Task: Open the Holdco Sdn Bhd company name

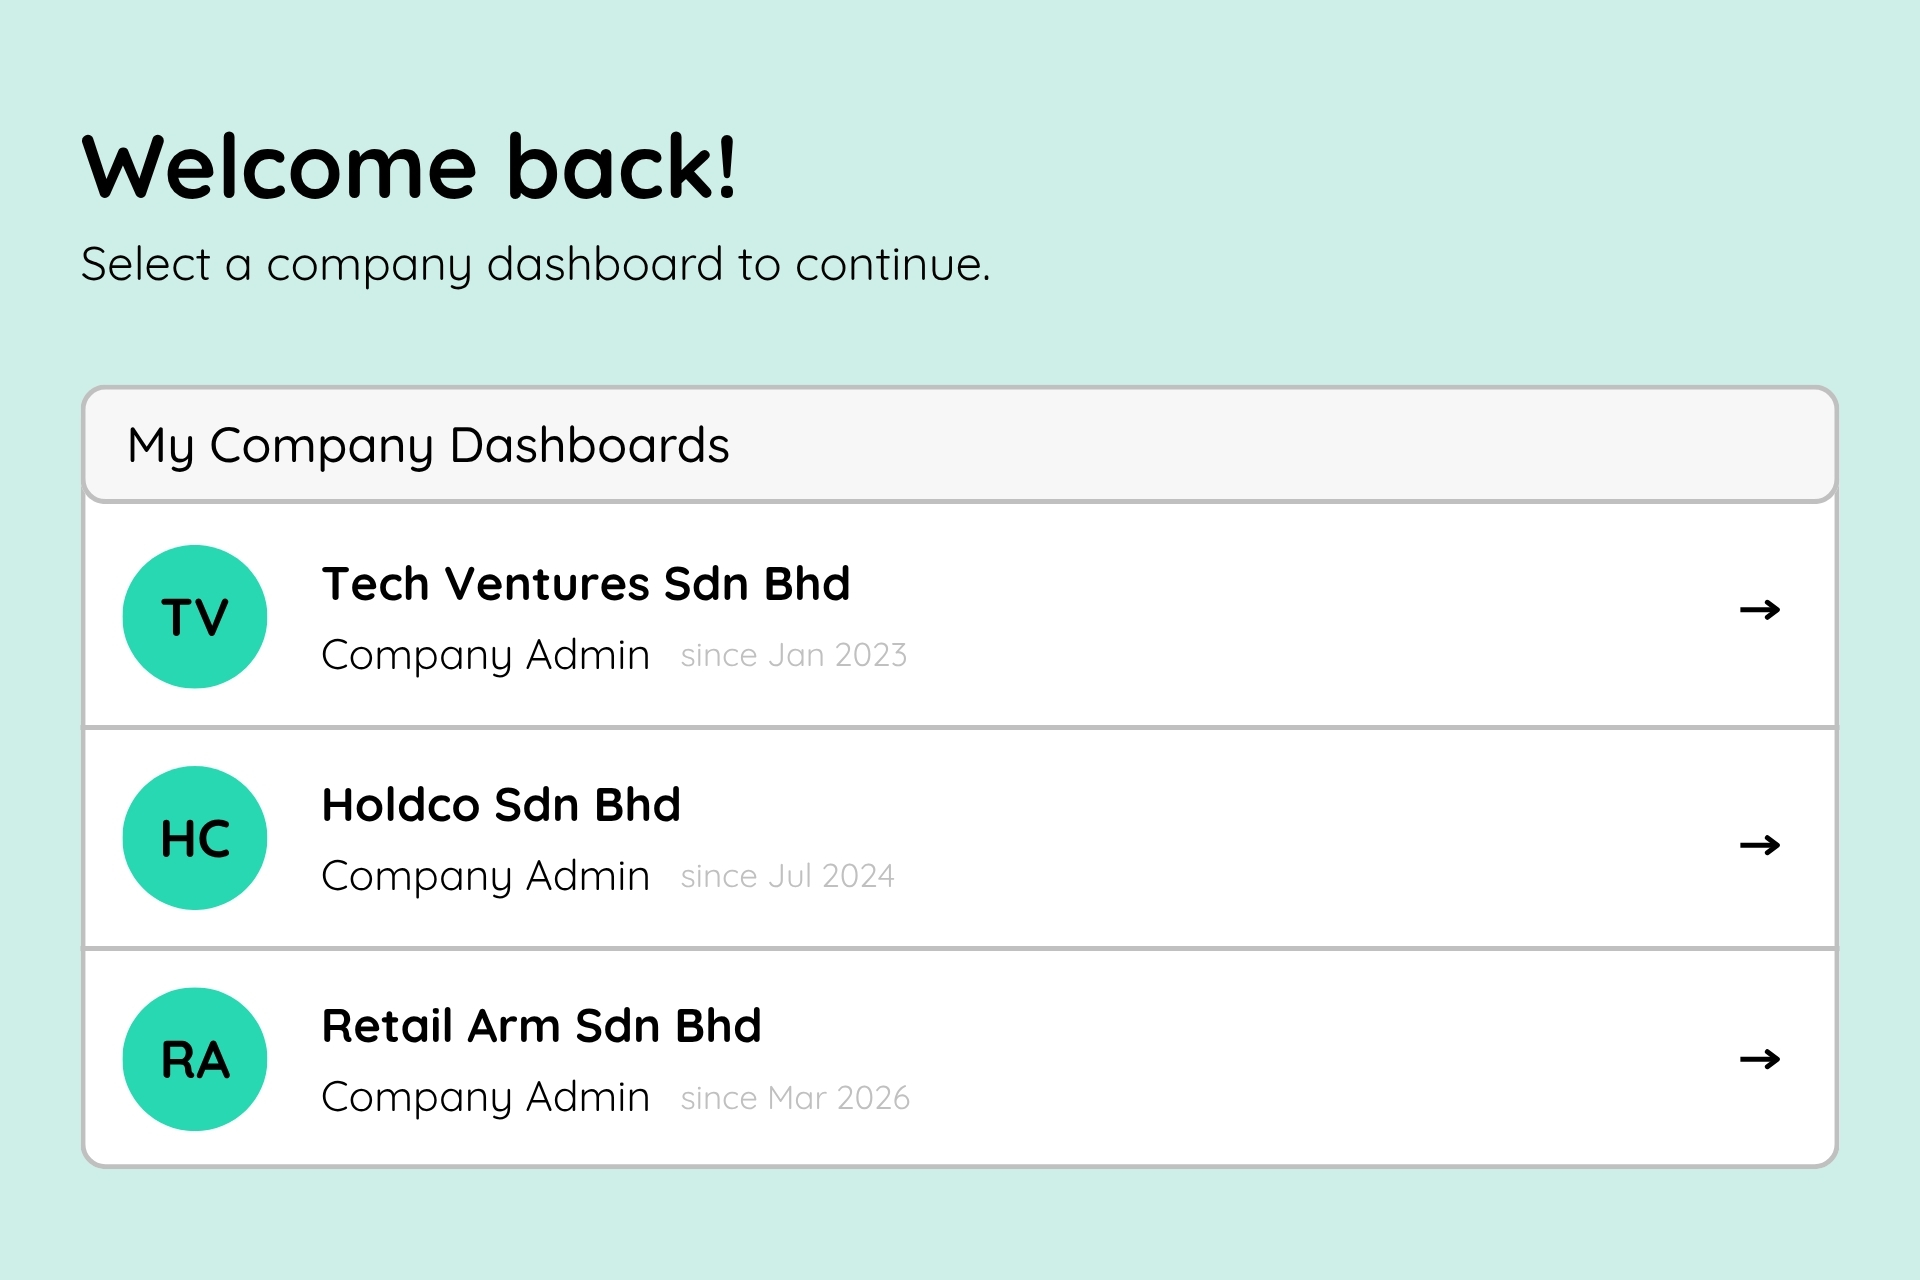Action: click(x=501, y=805)
